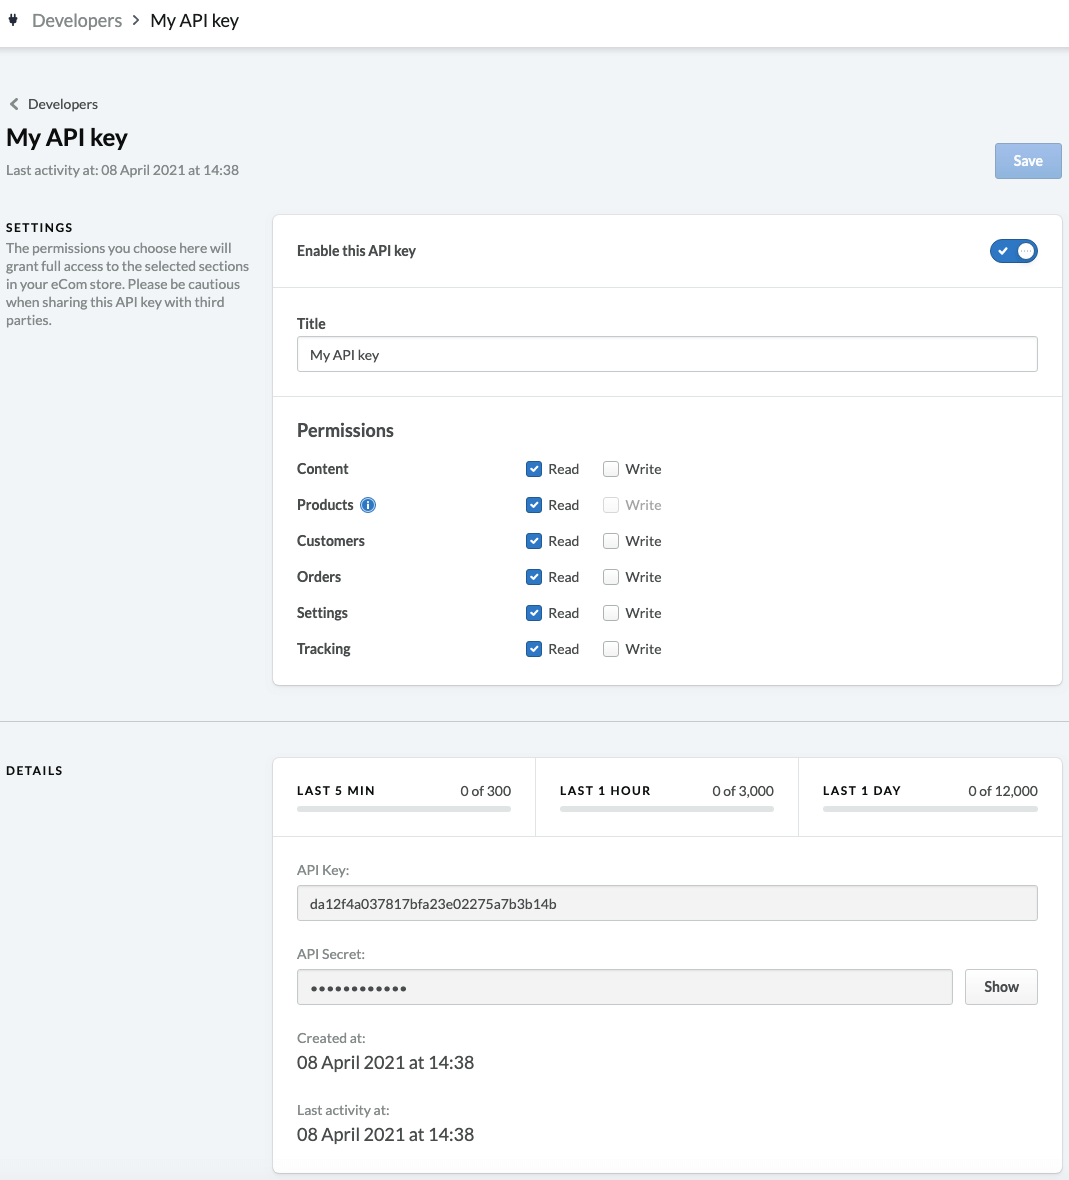Click into the Title input field
Viewport: 1069px width, 1180px height.
[x=667, y=354]
